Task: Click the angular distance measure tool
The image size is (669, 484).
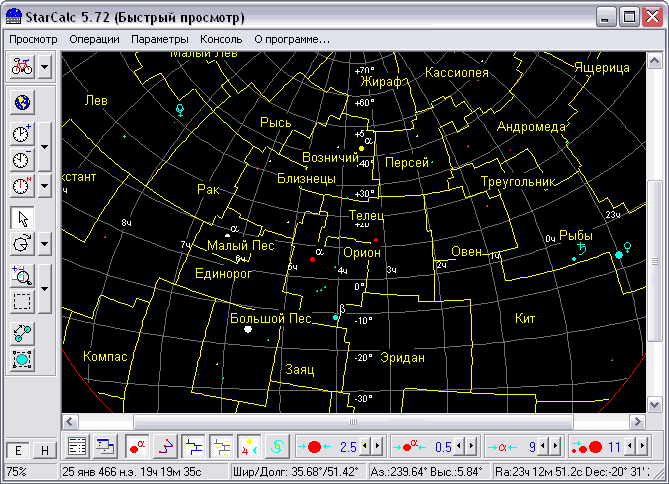Action: click(x=22, y=333)
